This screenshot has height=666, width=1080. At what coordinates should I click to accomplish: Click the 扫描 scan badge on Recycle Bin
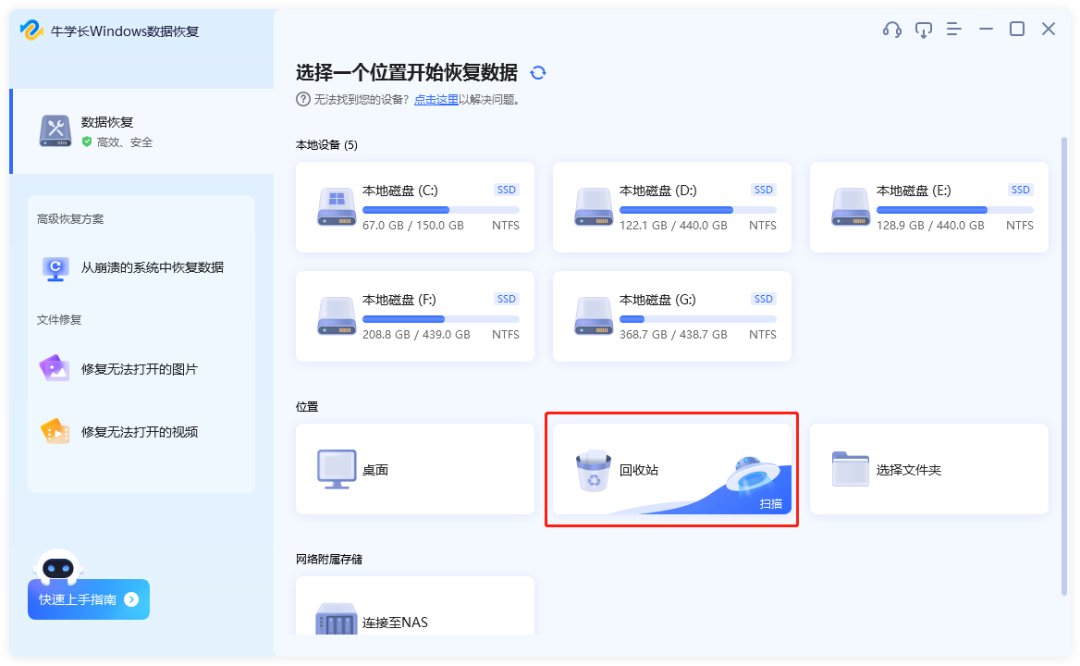click(x=771, y=503)
